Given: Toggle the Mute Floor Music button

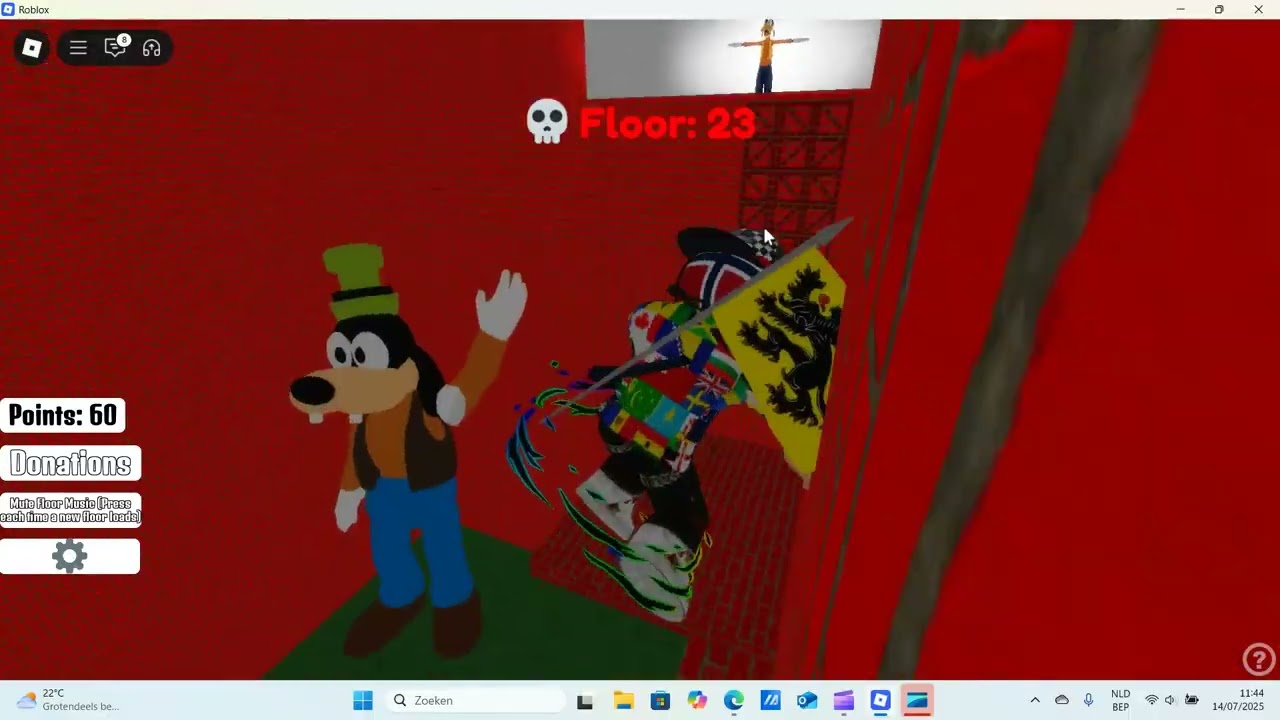Looking at the screenshot, I should (x=70, y=510).
